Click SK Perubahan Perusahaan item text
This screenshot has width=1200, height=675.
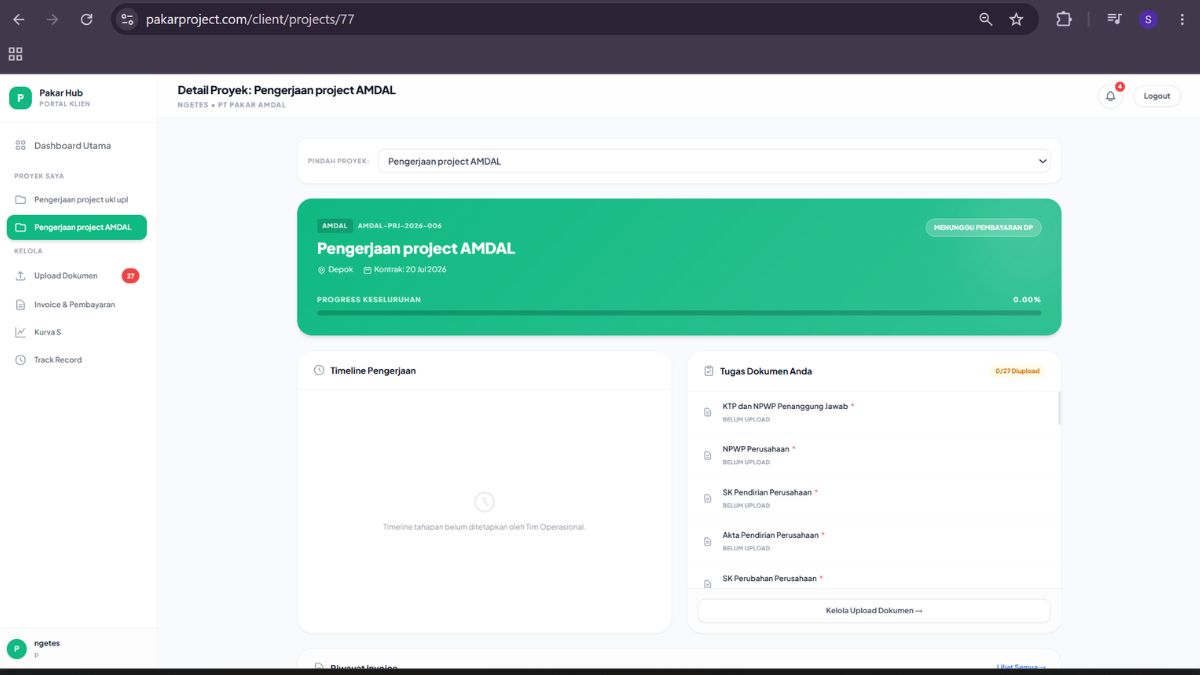click(x=769, y=578)
